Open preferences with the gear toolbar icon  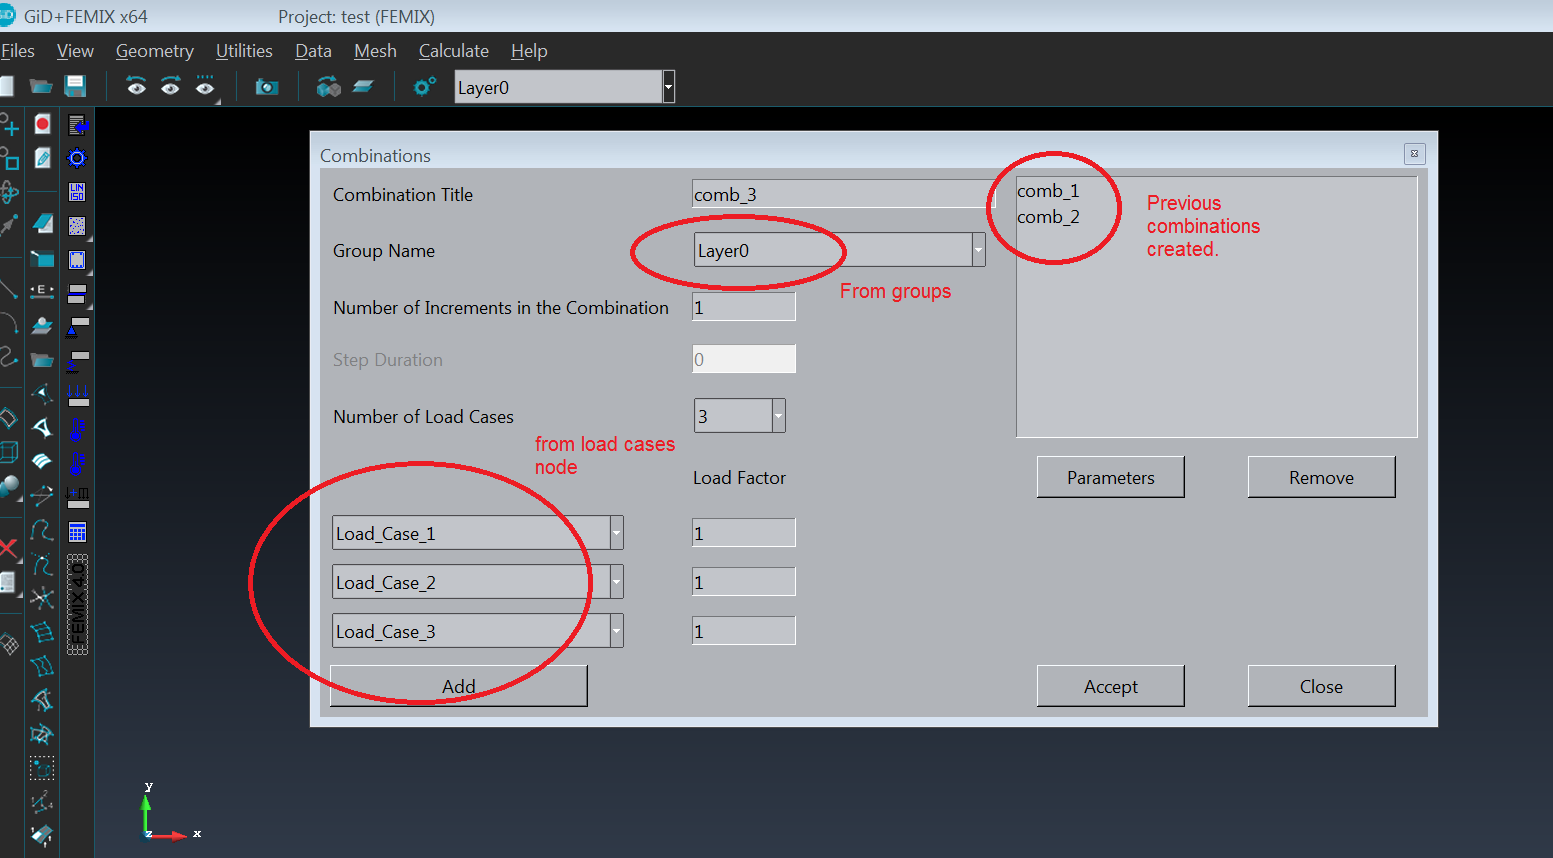point(424,87)
